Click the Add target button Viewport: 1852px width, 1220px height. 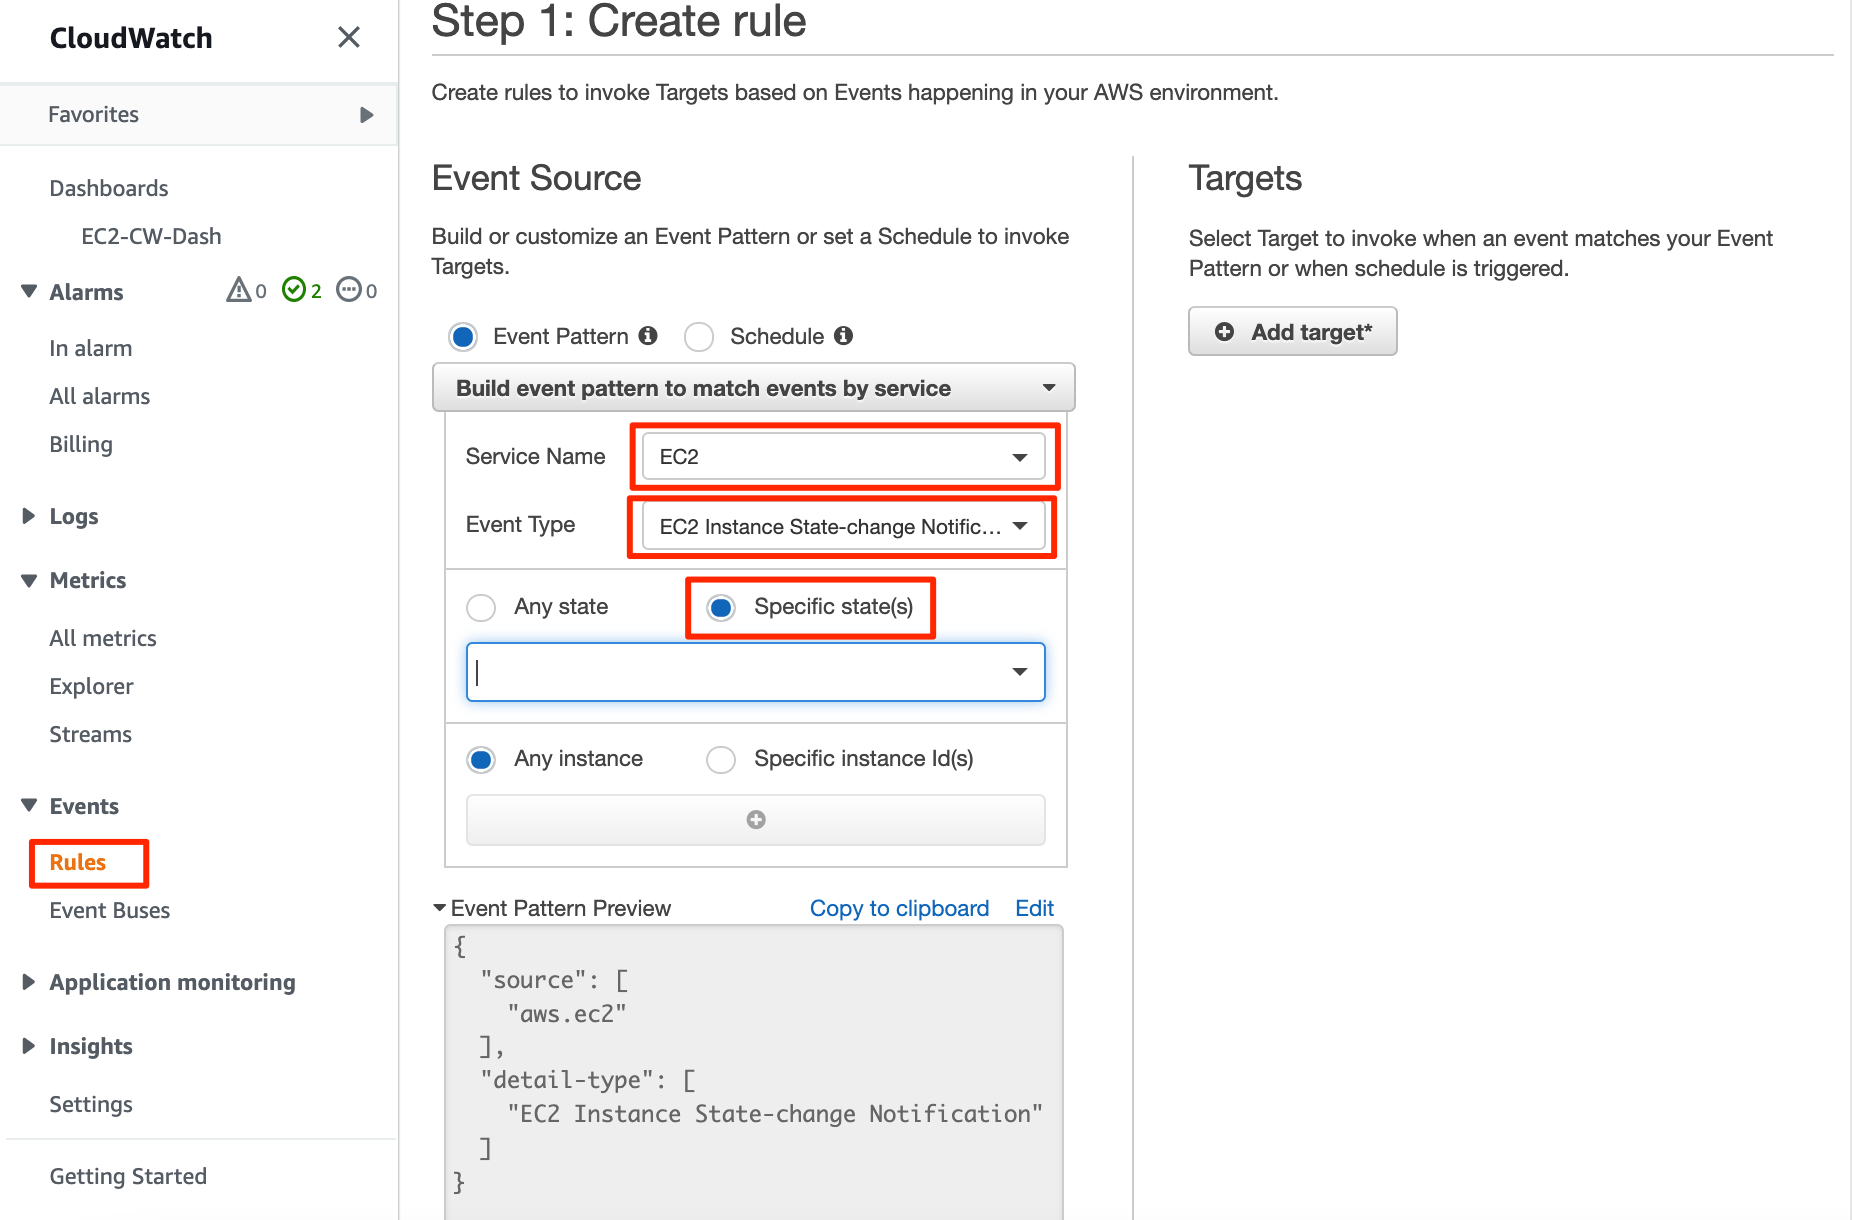1292,332
